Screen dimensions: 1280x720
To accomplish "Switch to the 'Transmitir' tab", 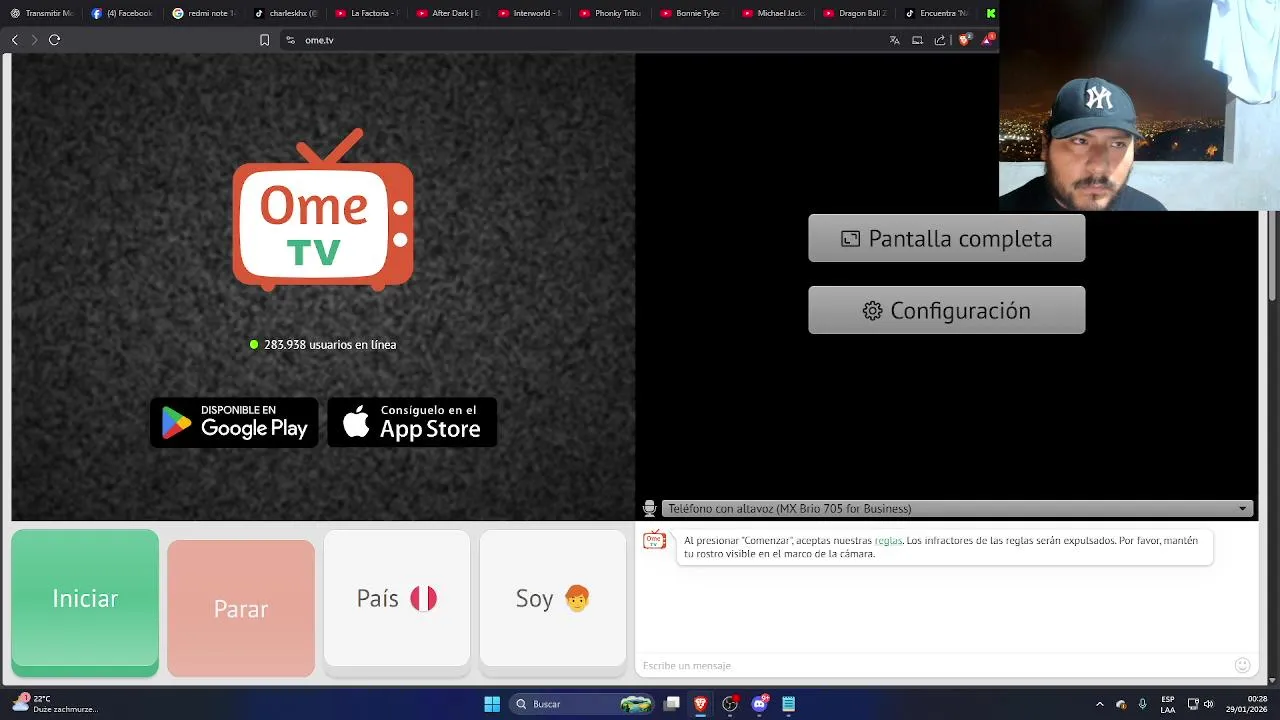I will (42, 13).
